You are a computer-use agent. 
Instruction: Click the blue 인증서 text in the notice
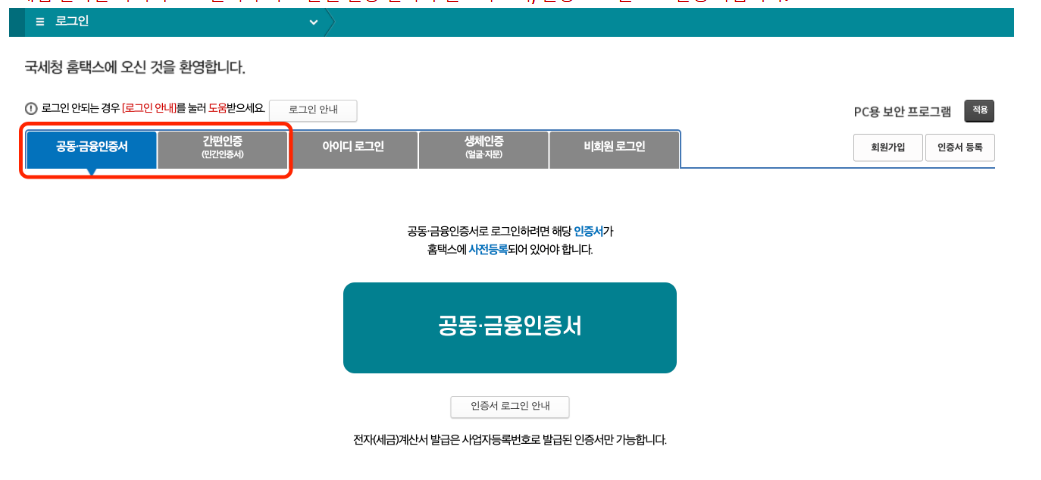tap(588, 232)
